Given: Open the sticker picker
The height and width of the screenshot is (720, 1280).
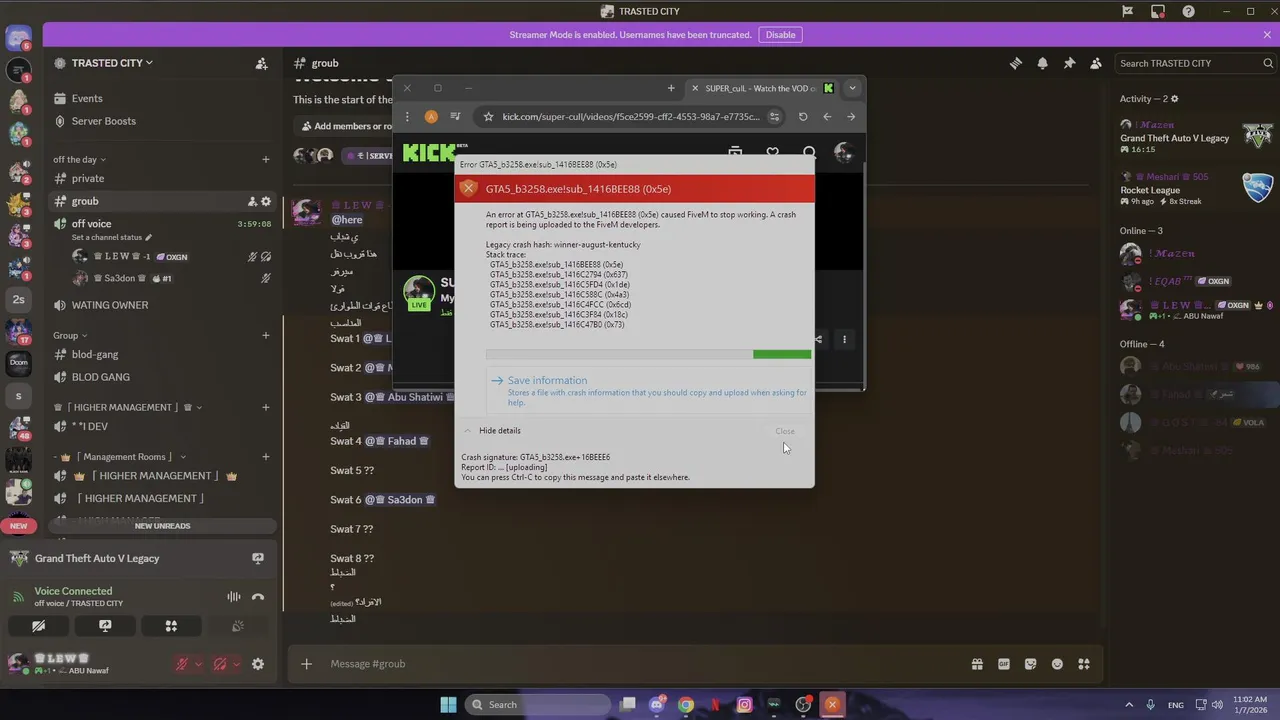Looking at the screenshot, I should click(1031, 664).
